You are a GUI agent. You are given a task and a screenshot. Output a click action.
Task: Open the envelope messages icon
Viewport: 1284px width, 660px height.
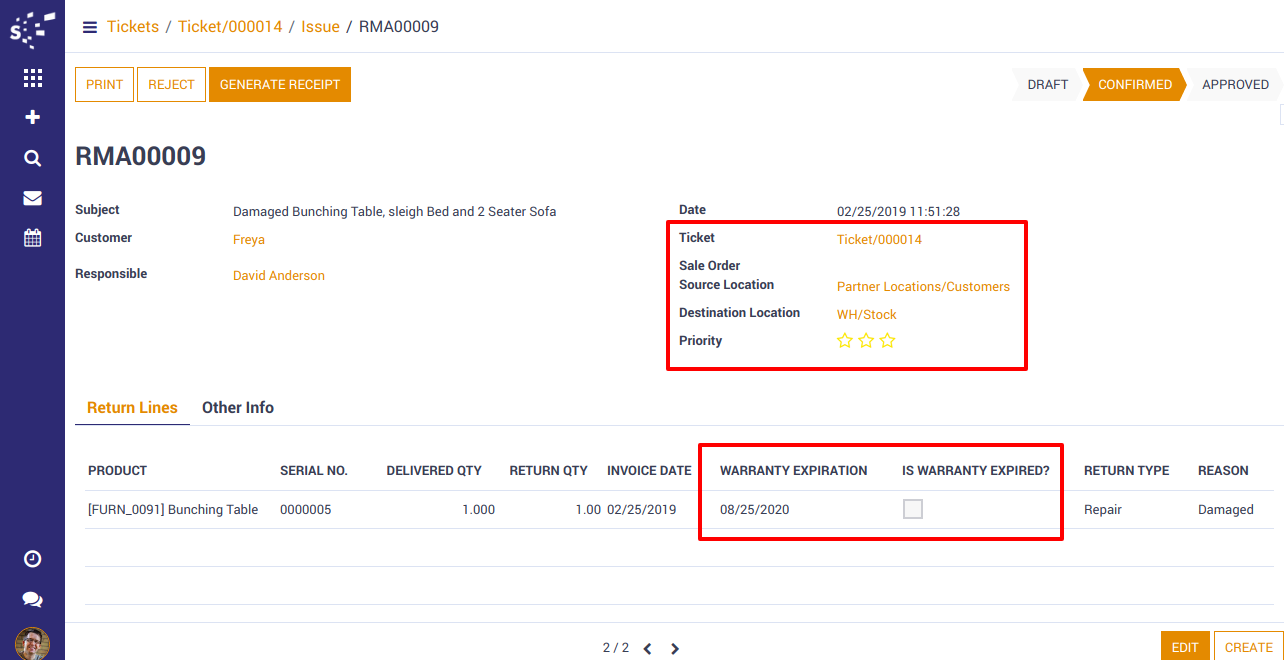32,198
